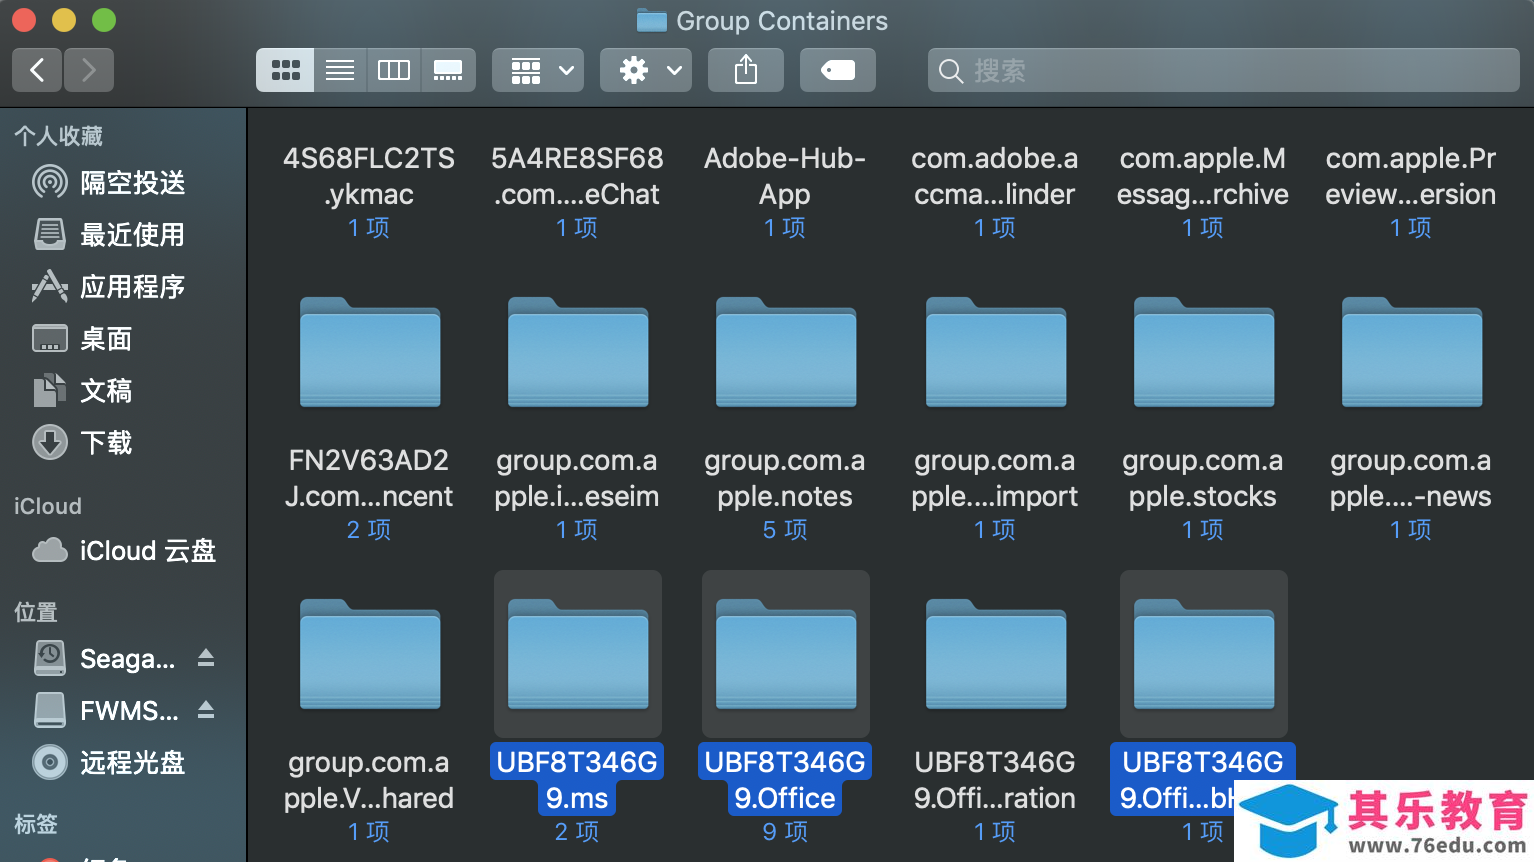
Task: Click the UBF8T346G9.Office name label
Action: 785,780
